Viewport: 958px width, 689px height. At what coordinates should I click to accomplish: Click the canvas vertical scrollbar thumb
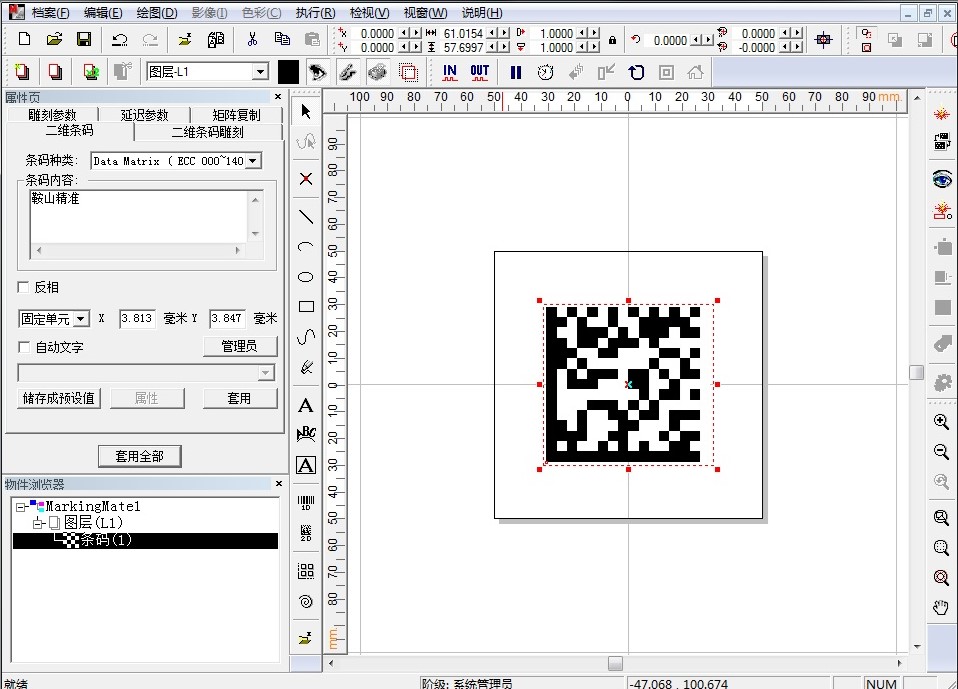point(916,372)
